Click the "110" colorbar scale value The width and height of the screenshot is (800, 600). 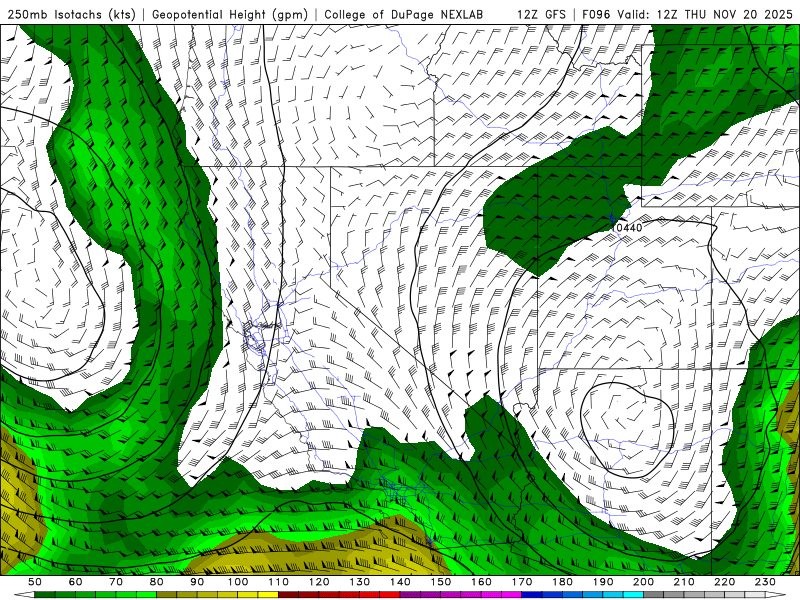point(279,582)
